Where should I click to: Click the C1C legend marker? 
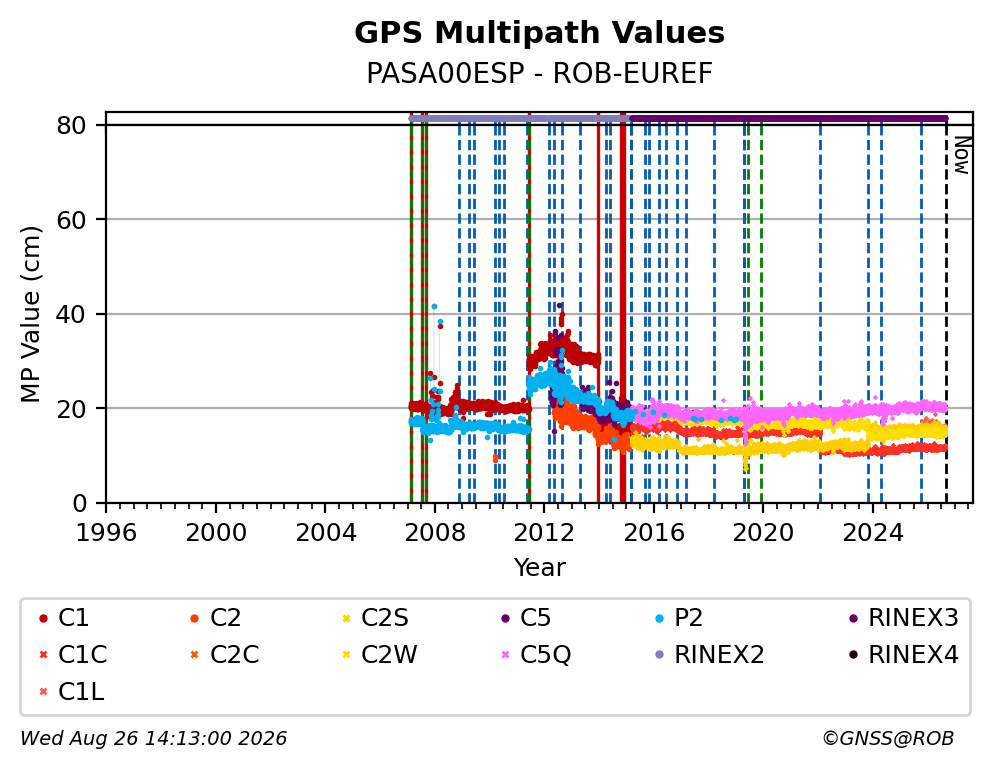[x=43, y=655]
